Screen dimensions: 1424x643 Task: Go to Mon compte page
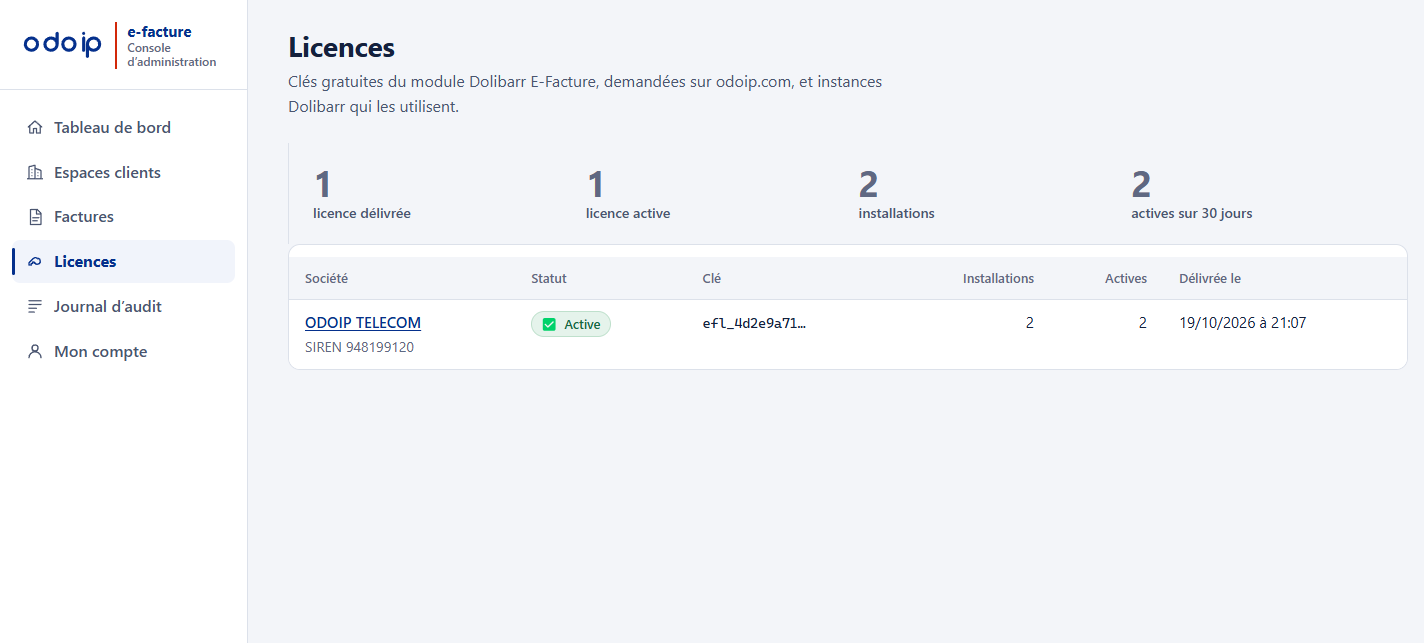tap(123, 352)
